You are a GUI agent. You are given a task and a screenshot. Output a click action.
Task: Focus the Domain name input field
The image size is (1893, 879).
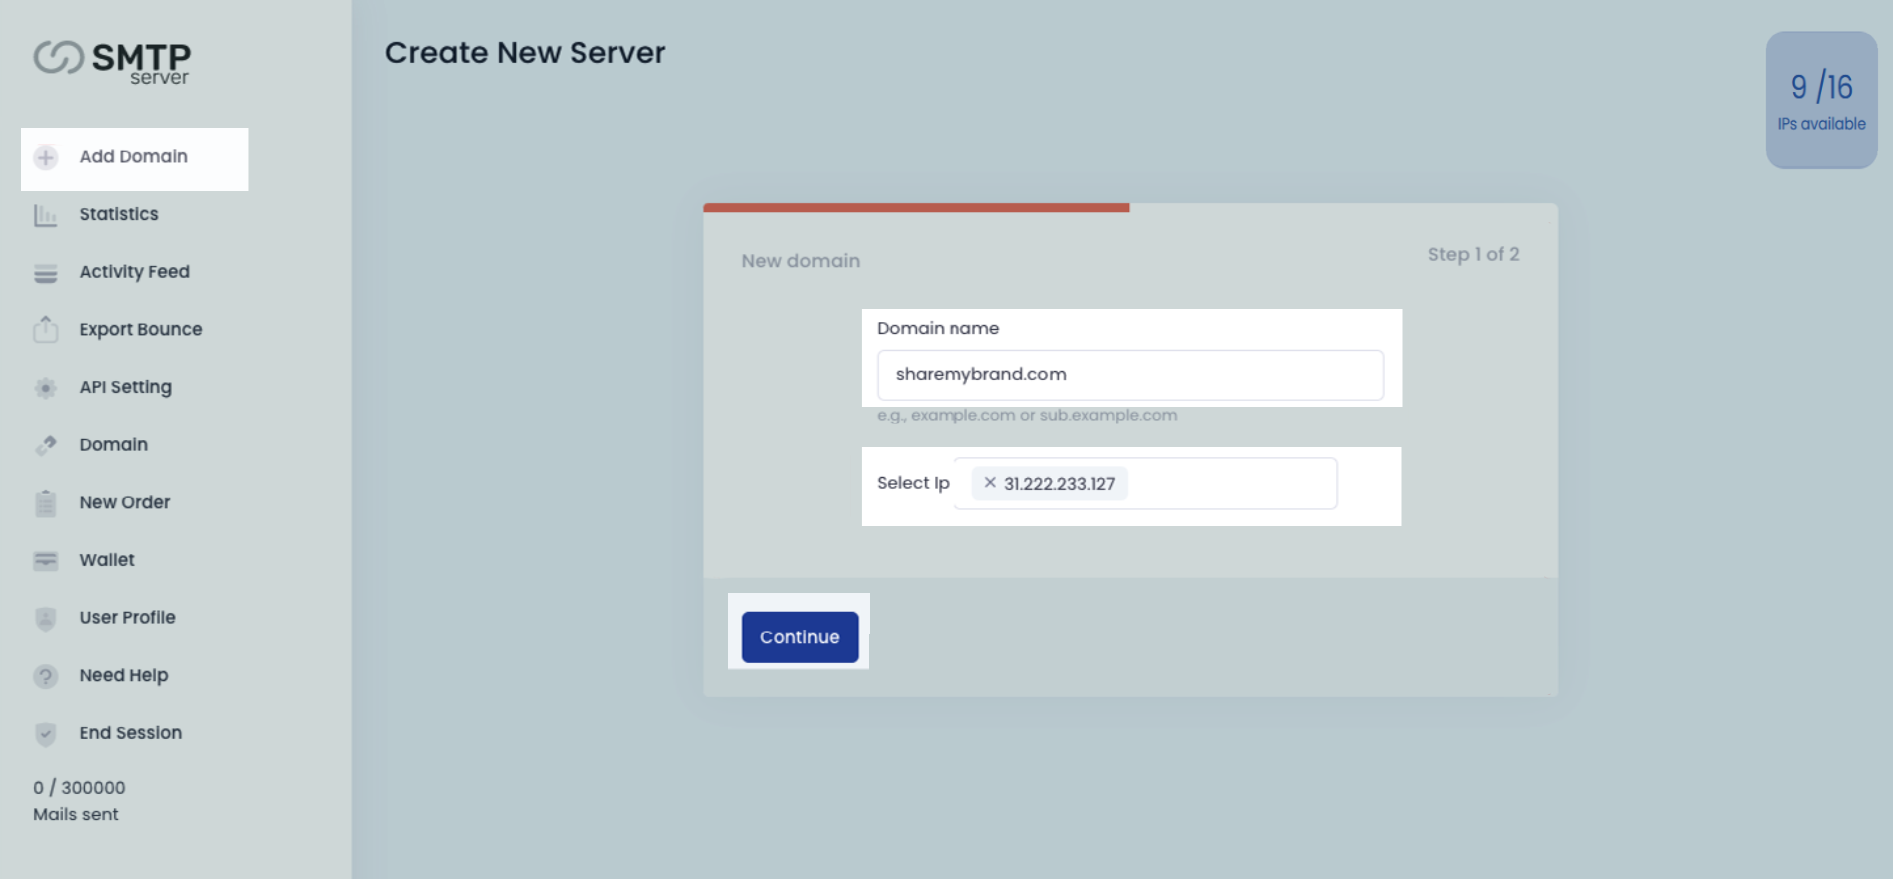coord(1130,375)
